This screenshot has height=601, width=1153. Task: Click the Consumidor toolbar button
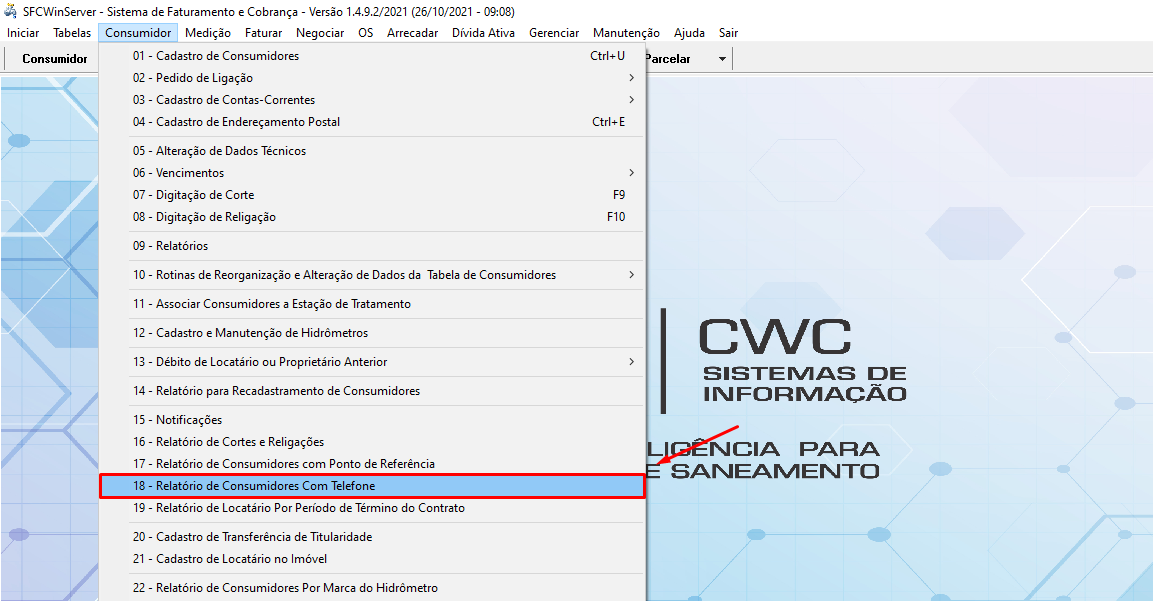click(x=55, y=59)
